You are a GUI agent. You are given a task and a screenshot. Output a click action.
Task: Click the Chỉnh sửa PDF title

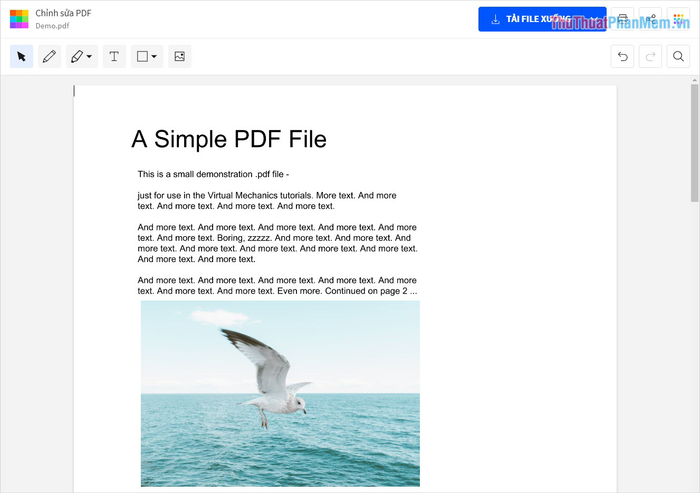click(x=63, y=13)
